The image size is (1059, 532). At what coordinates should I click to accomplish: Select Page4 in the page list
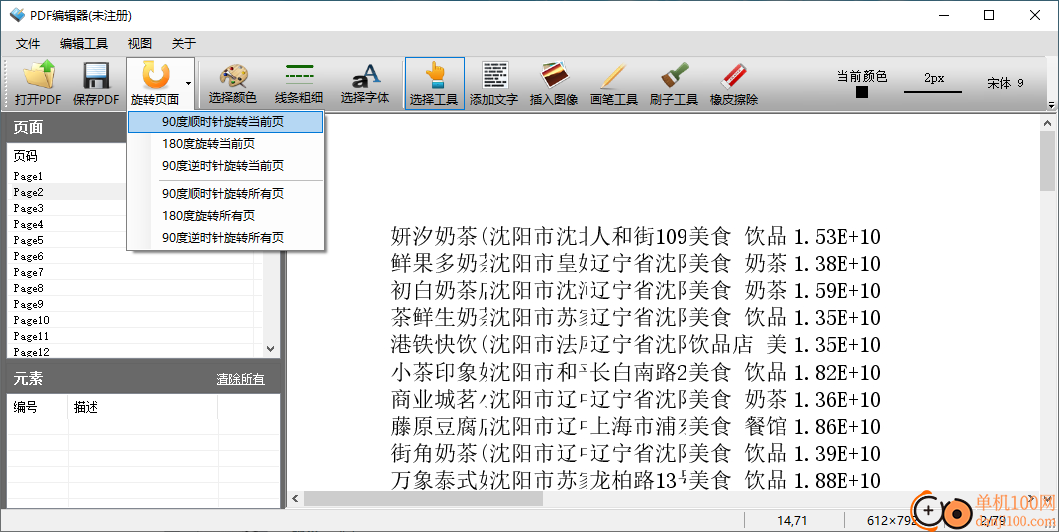[x=28, y=224]
